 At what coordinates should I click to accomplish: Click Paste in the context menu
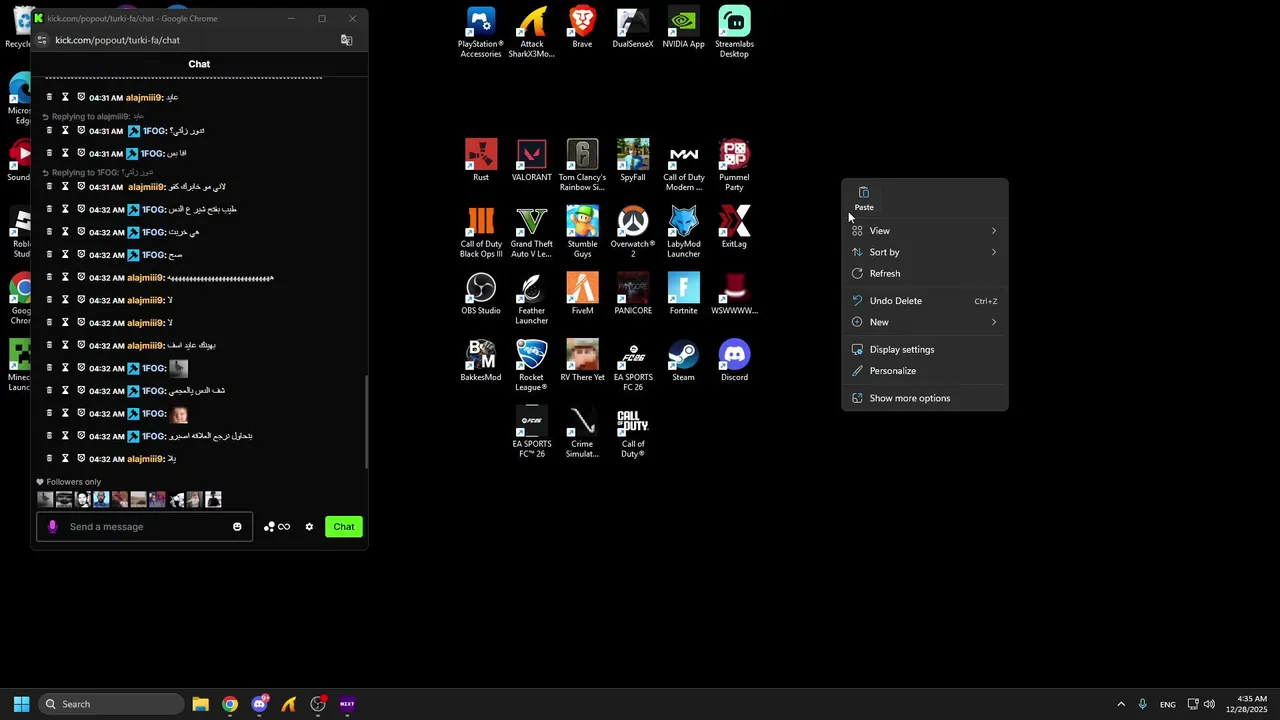click(864, 198)
